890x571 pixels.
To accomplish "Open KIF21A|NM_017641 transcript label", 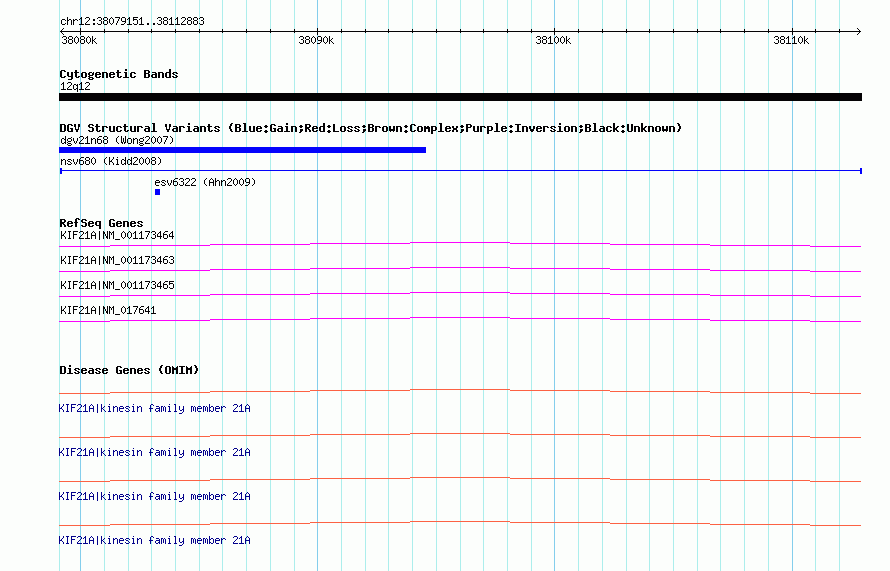I will tap(108, 310).
